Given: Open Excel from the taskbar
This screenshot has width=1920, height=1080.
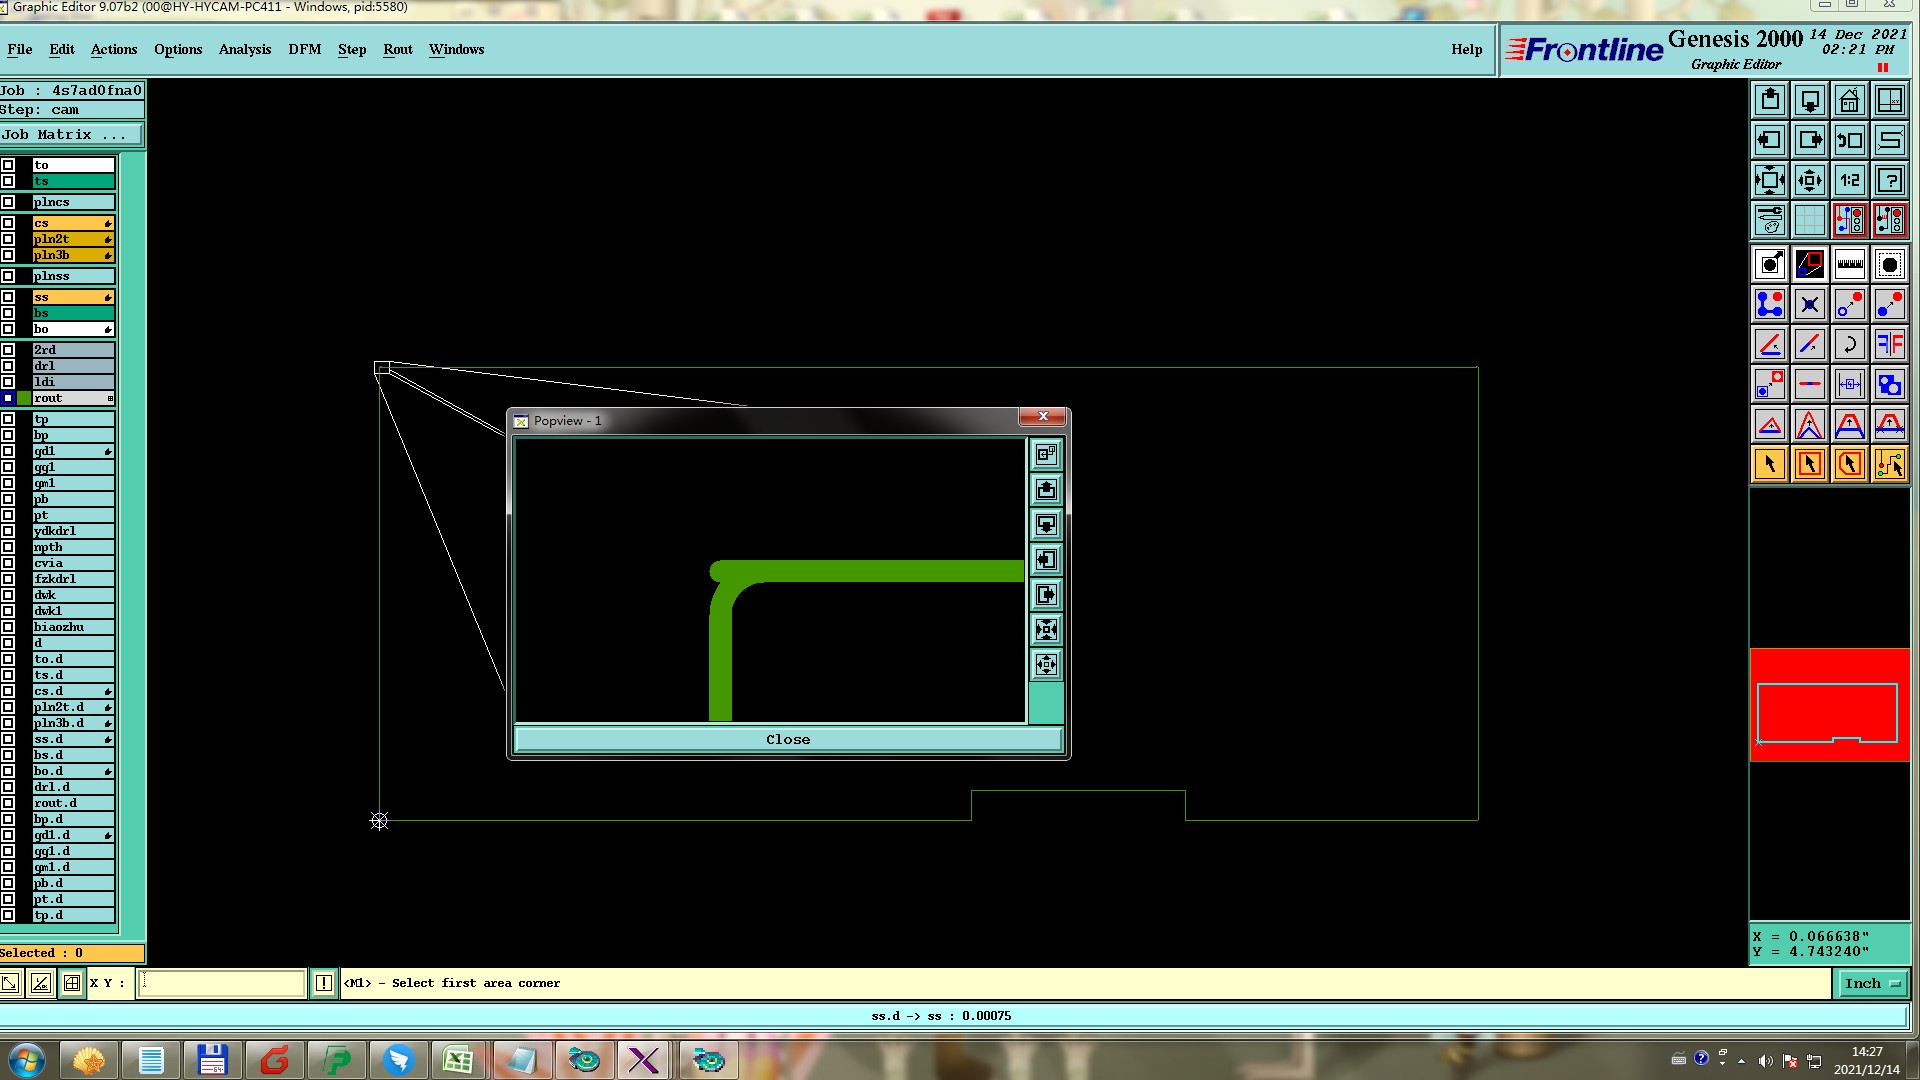Looking at the screenshot, I should pos(458,1060).
